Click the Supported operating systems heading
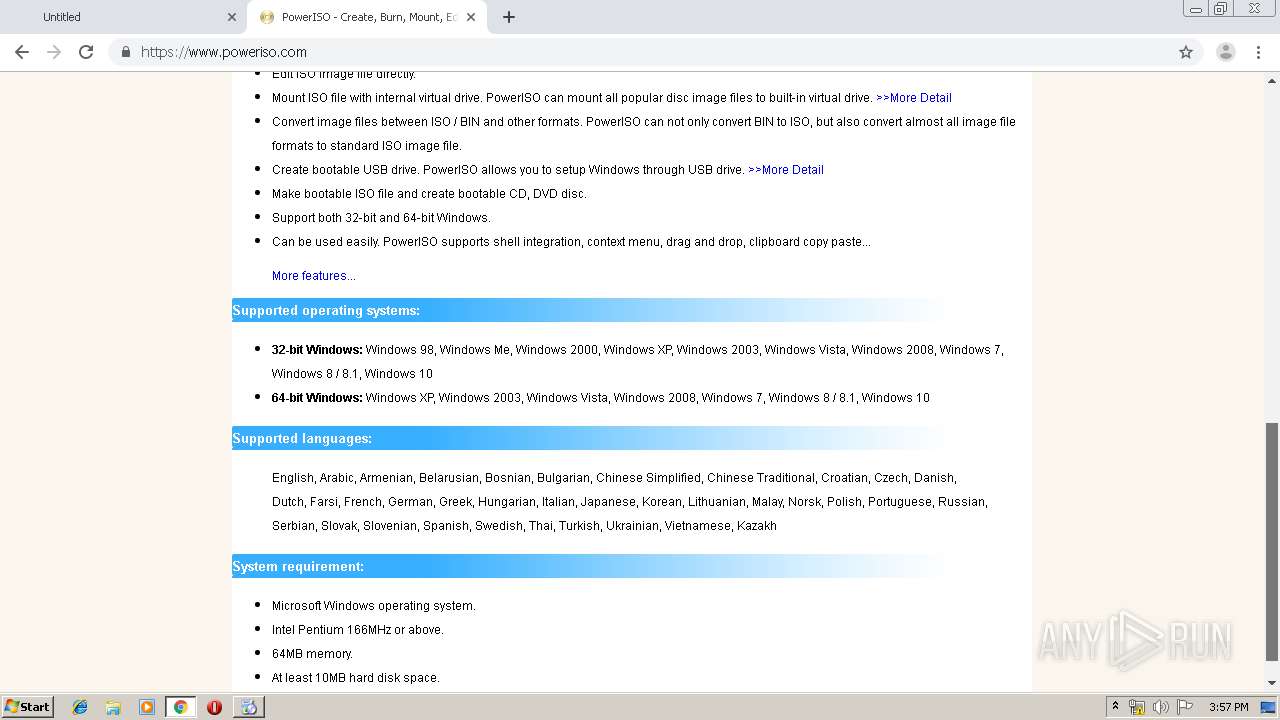 (326, 310)
